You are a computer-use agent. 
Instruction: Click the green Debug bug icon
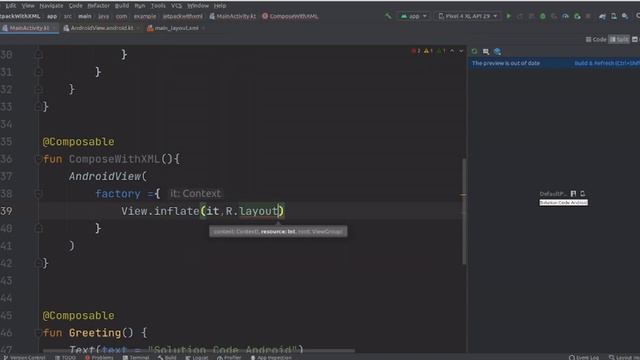coord(542,16)
